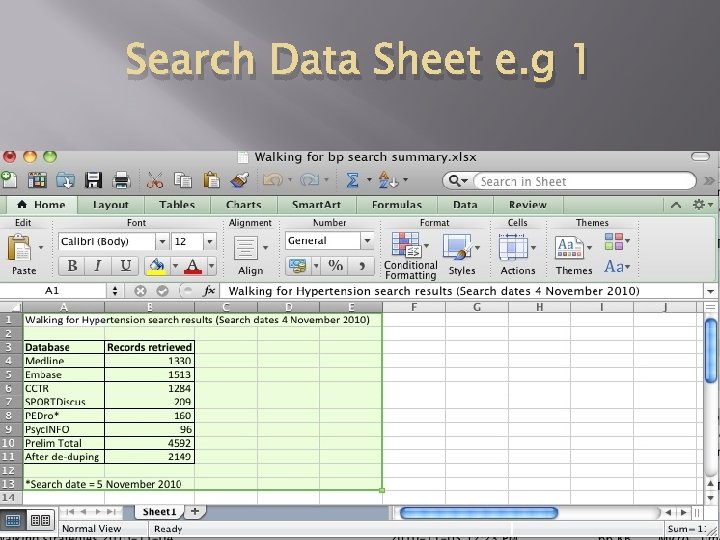Click the Search in Sheet field

[x=584, y=181]
